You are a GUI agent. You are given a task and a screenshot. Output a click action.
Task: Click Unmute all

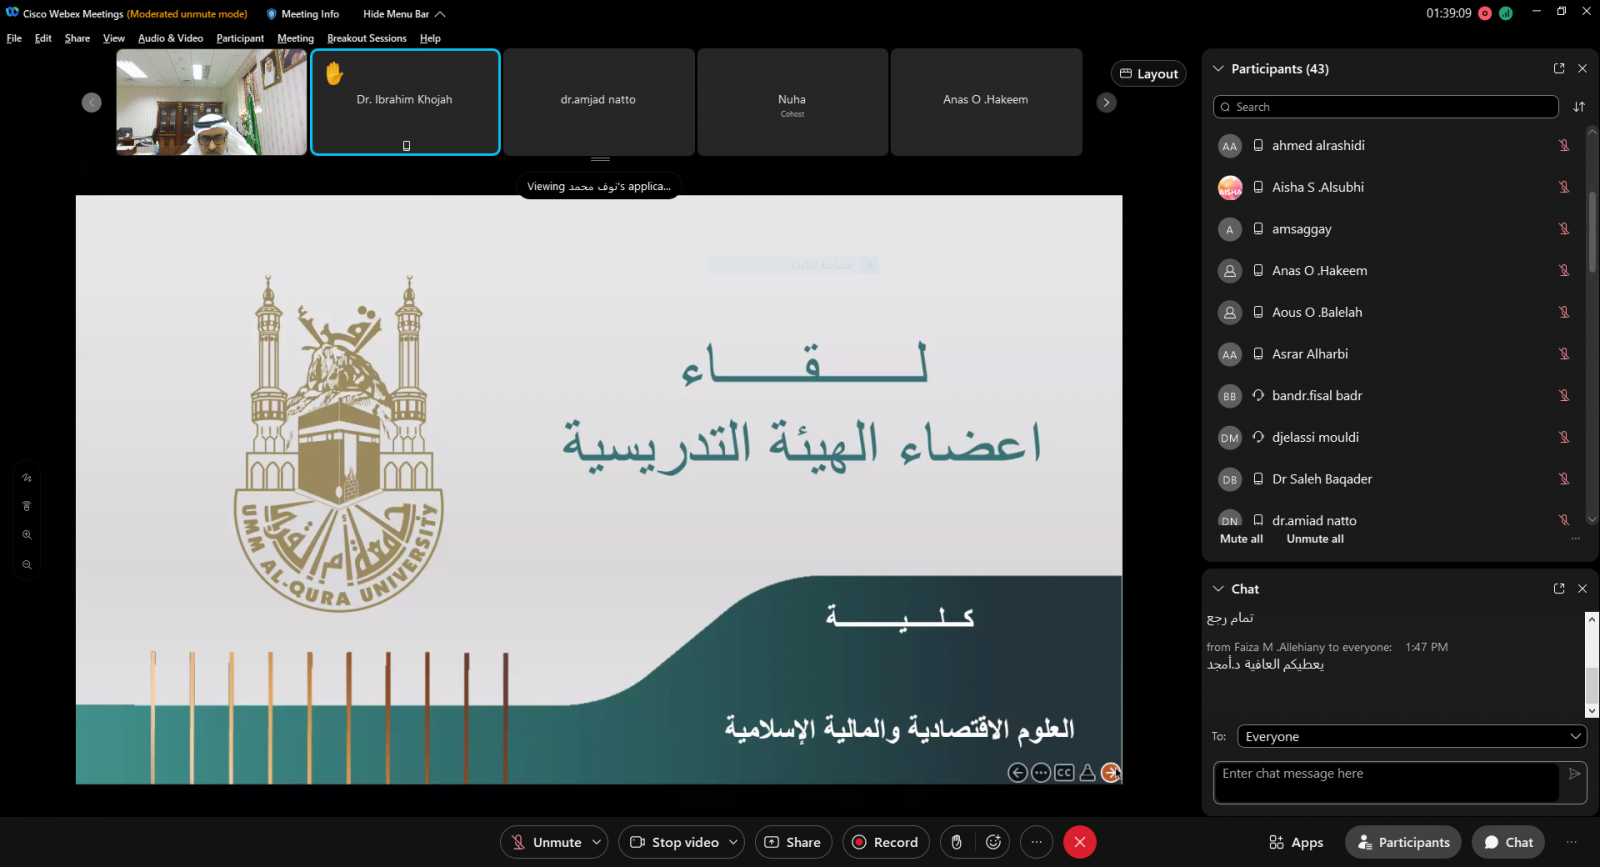tap(1315, 539)
